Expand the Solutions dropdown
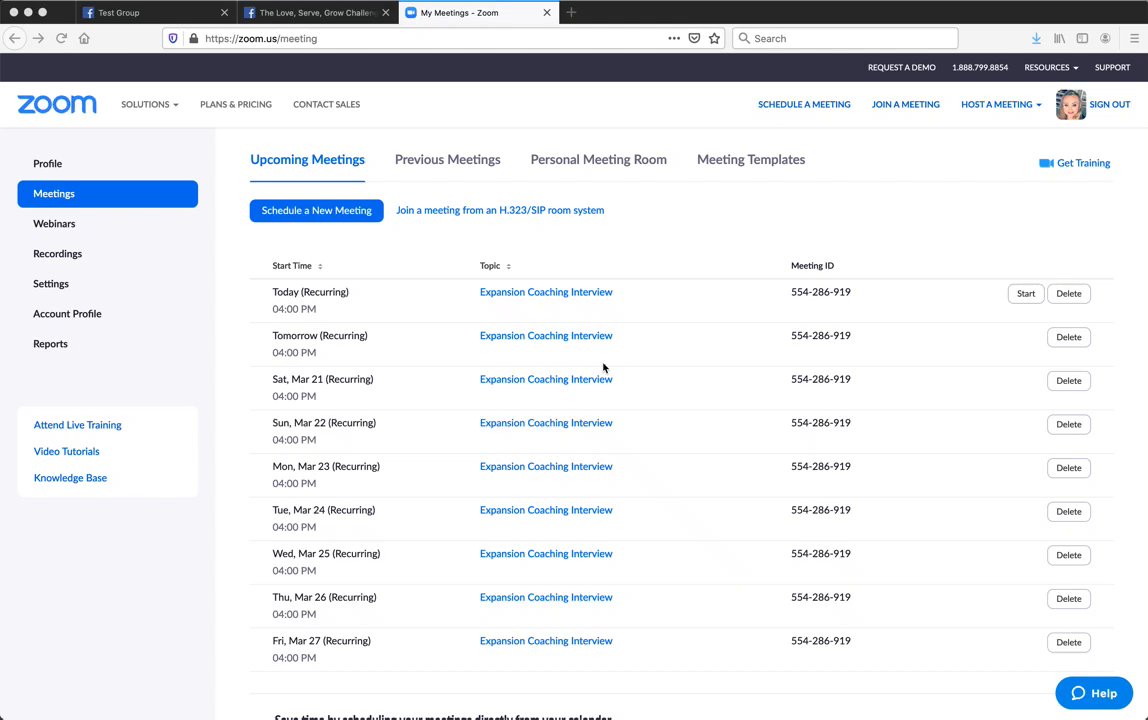Image resolution: width=1148 pixels, height=720 pixels. point(149,105)
